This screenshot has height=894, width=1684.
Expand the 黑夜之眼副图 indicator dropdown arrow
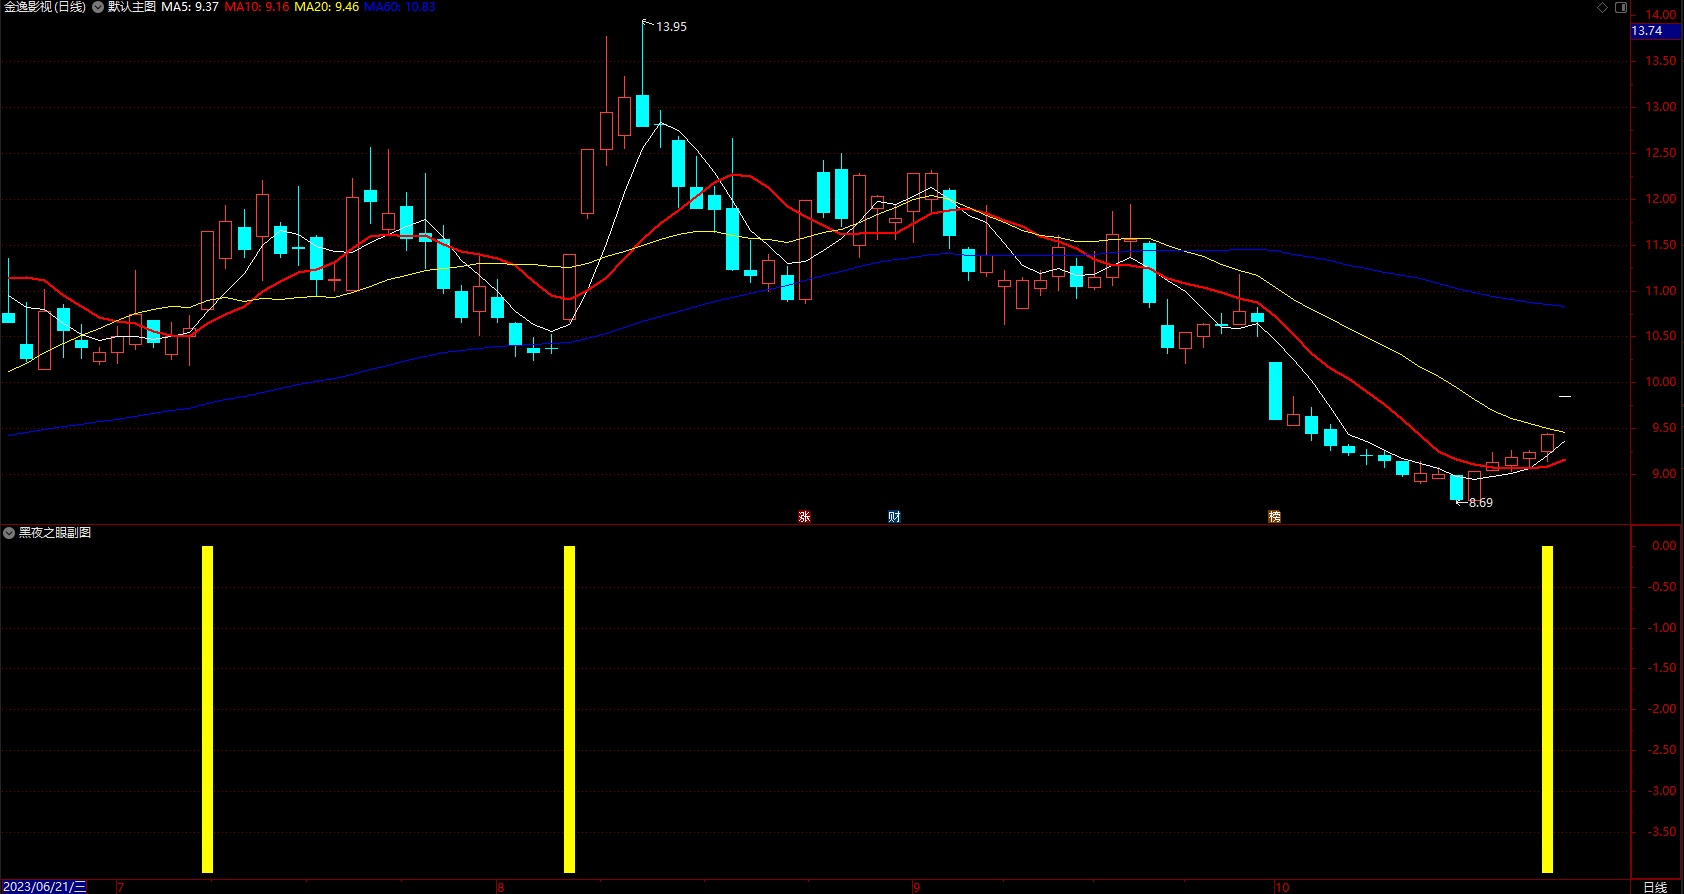coord(9,533)
